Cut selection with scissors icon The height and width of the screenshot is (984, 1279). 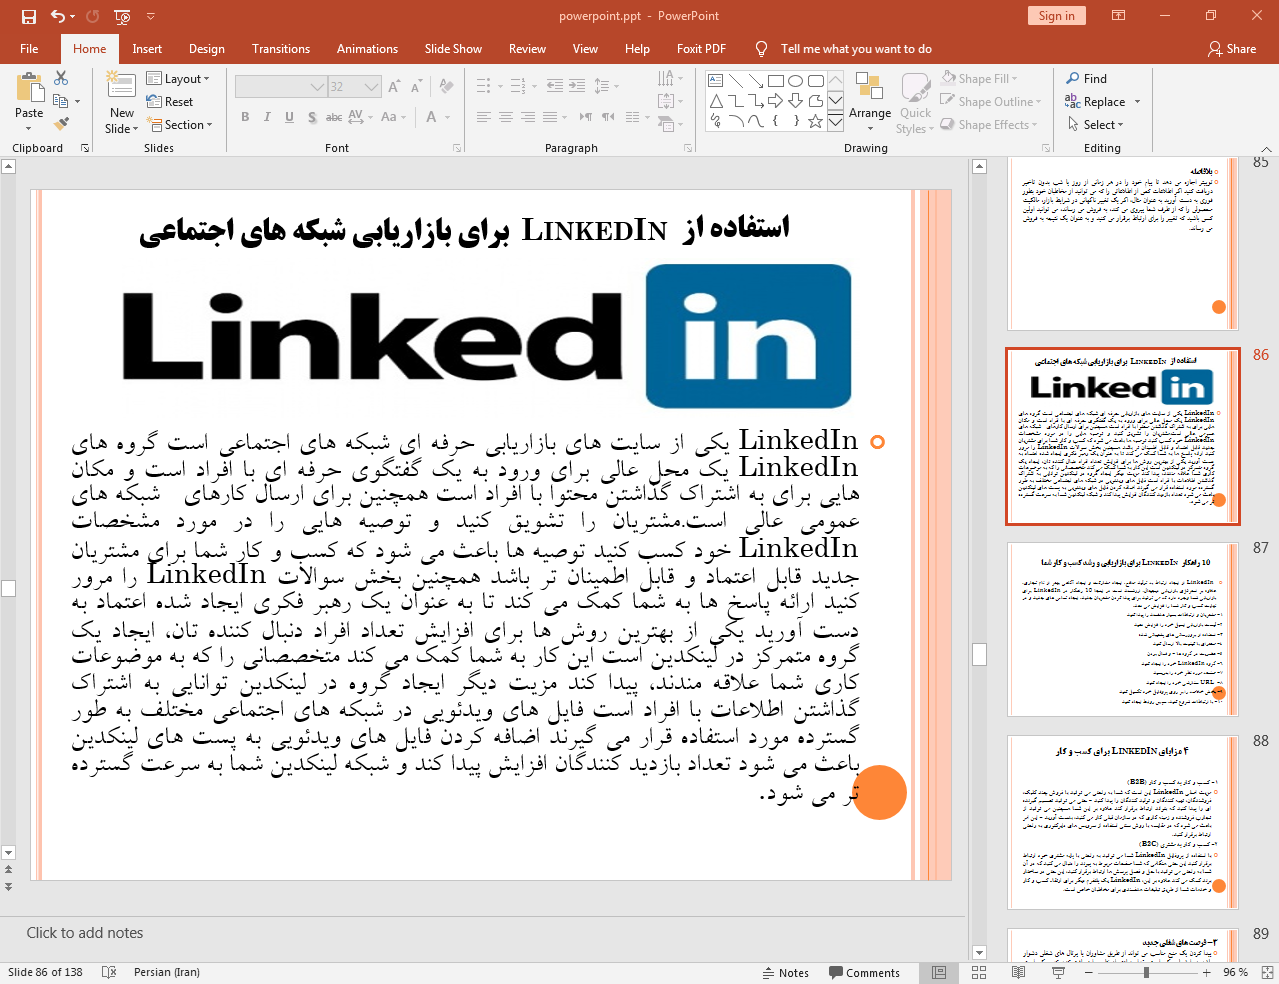(x=61, y=78)
